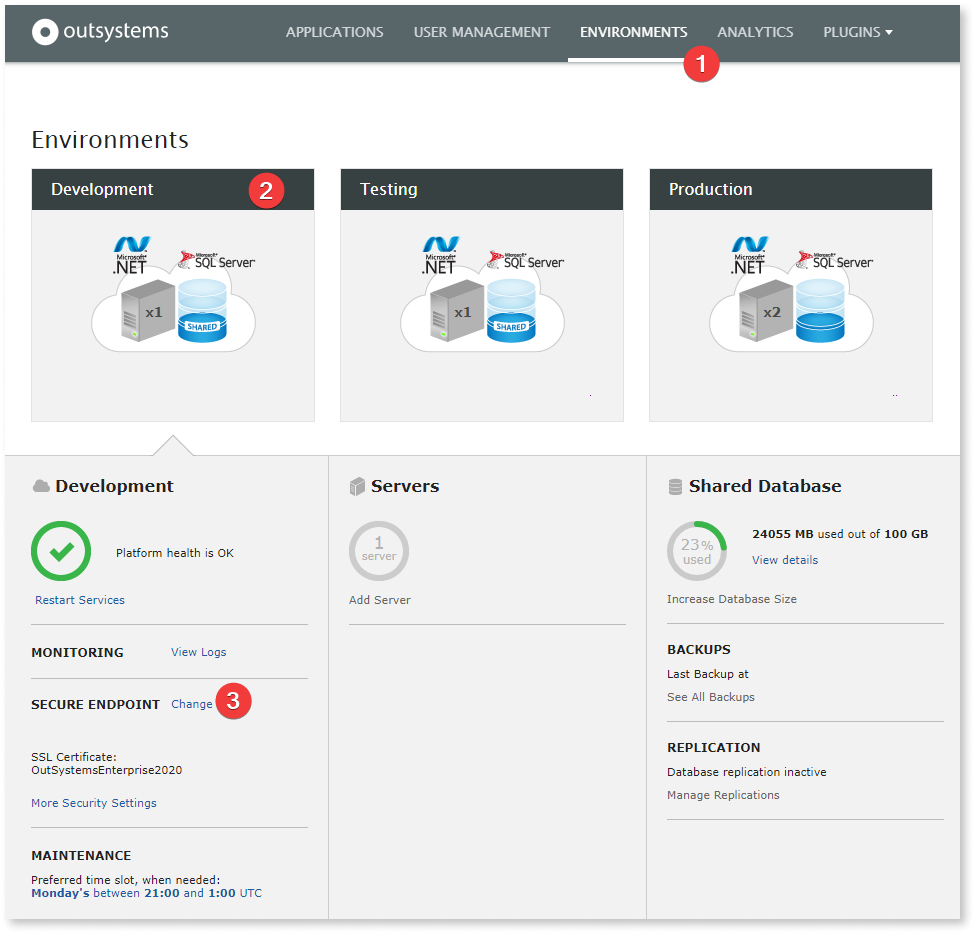975x934 pixels.
Task: Open the Plugins dropdown menu
Action: pos(857,31)
